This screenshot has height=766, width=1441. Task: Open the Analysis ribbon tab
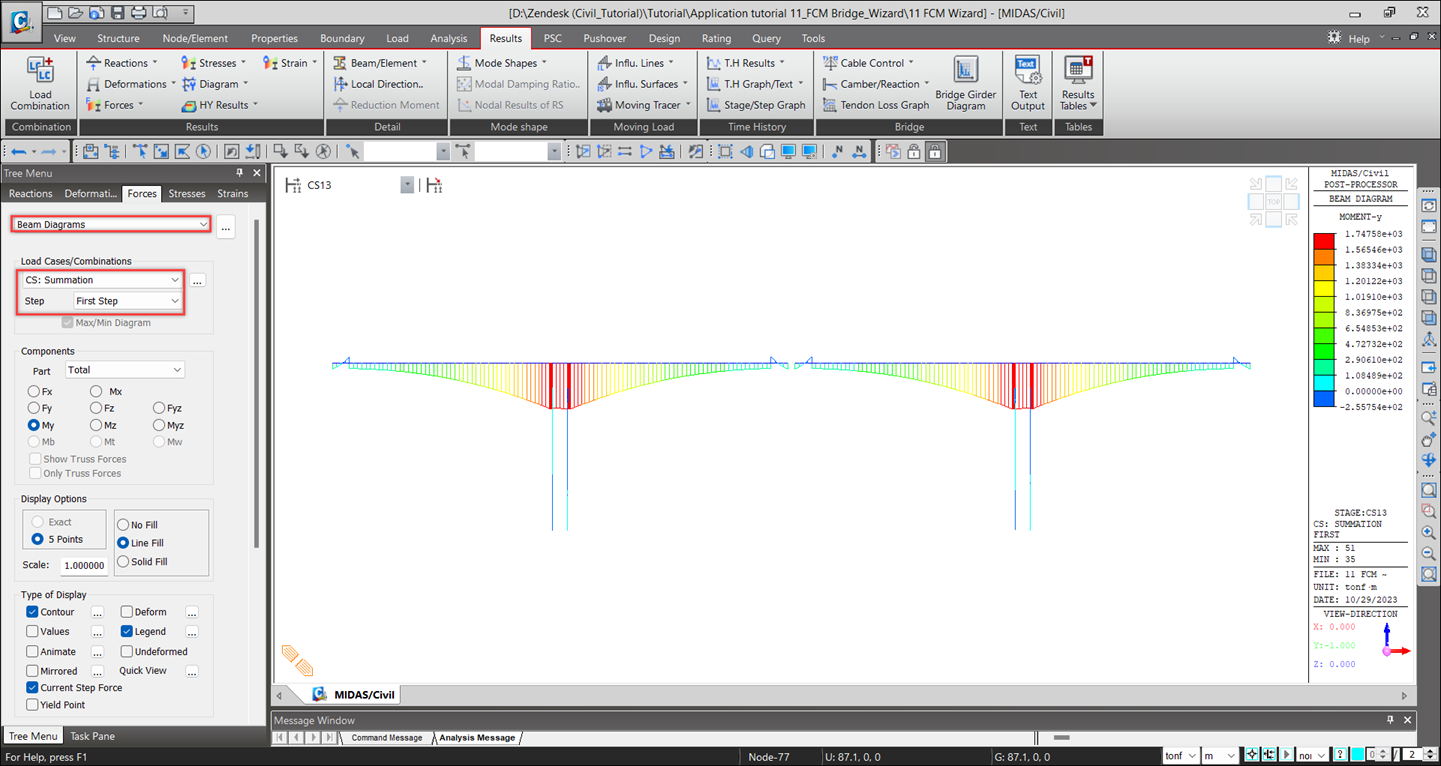tap(448, 38)
